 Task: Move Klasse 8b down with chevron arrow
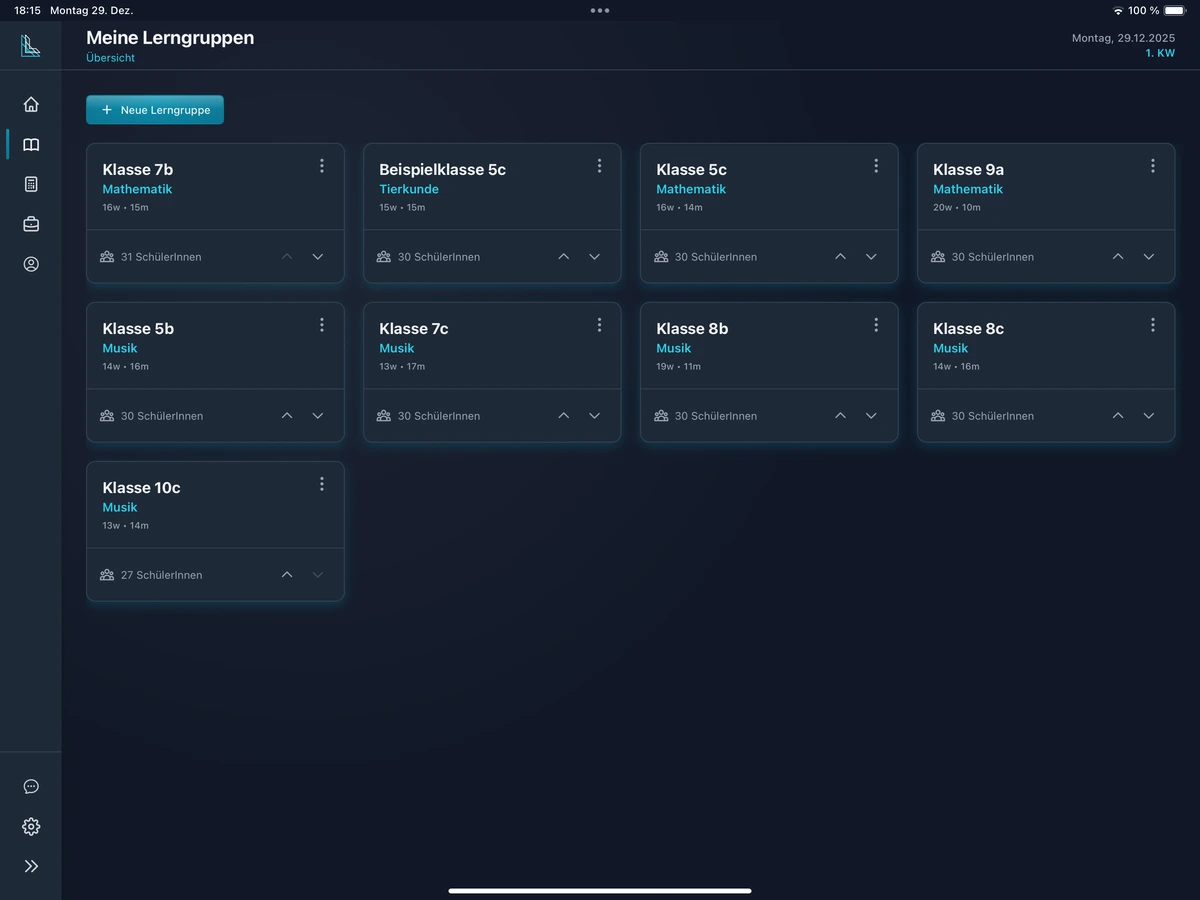point(871,416)
